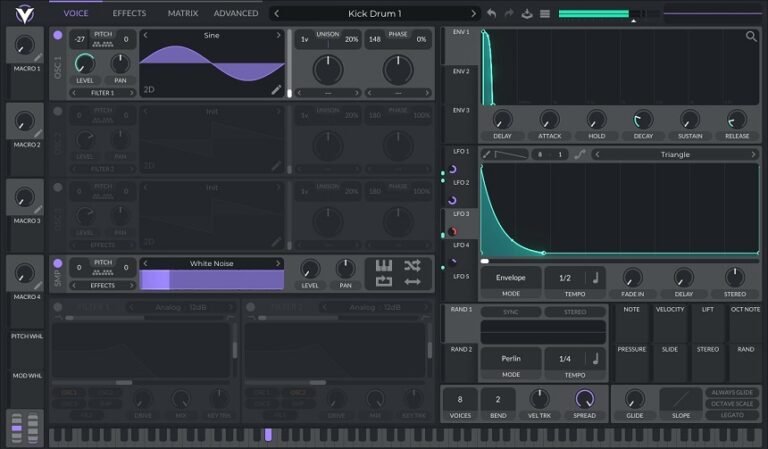The image size is (768, 449).
Task: Toggle sampler bounce bidirectional arrow icon
Action: point(412,282)
